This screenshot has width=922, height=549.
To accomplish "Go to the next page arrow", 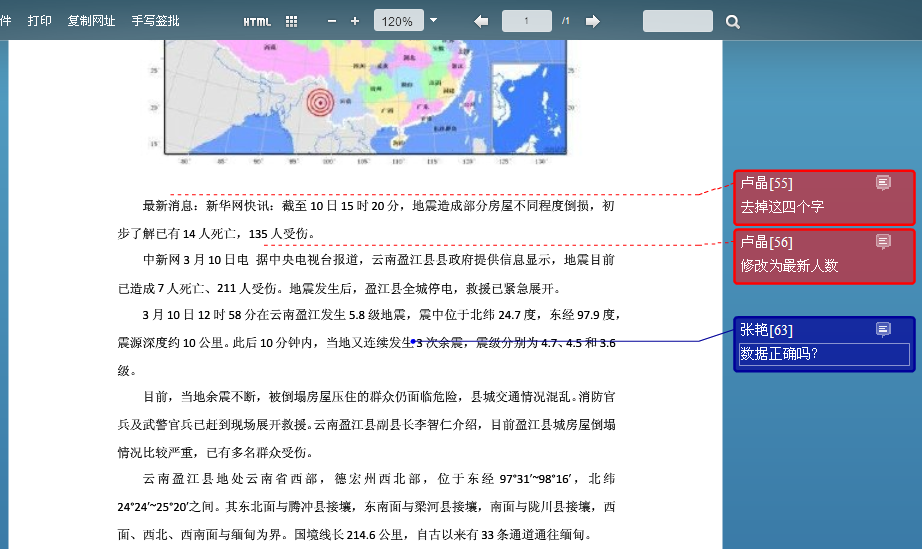I will pos(593,21).
